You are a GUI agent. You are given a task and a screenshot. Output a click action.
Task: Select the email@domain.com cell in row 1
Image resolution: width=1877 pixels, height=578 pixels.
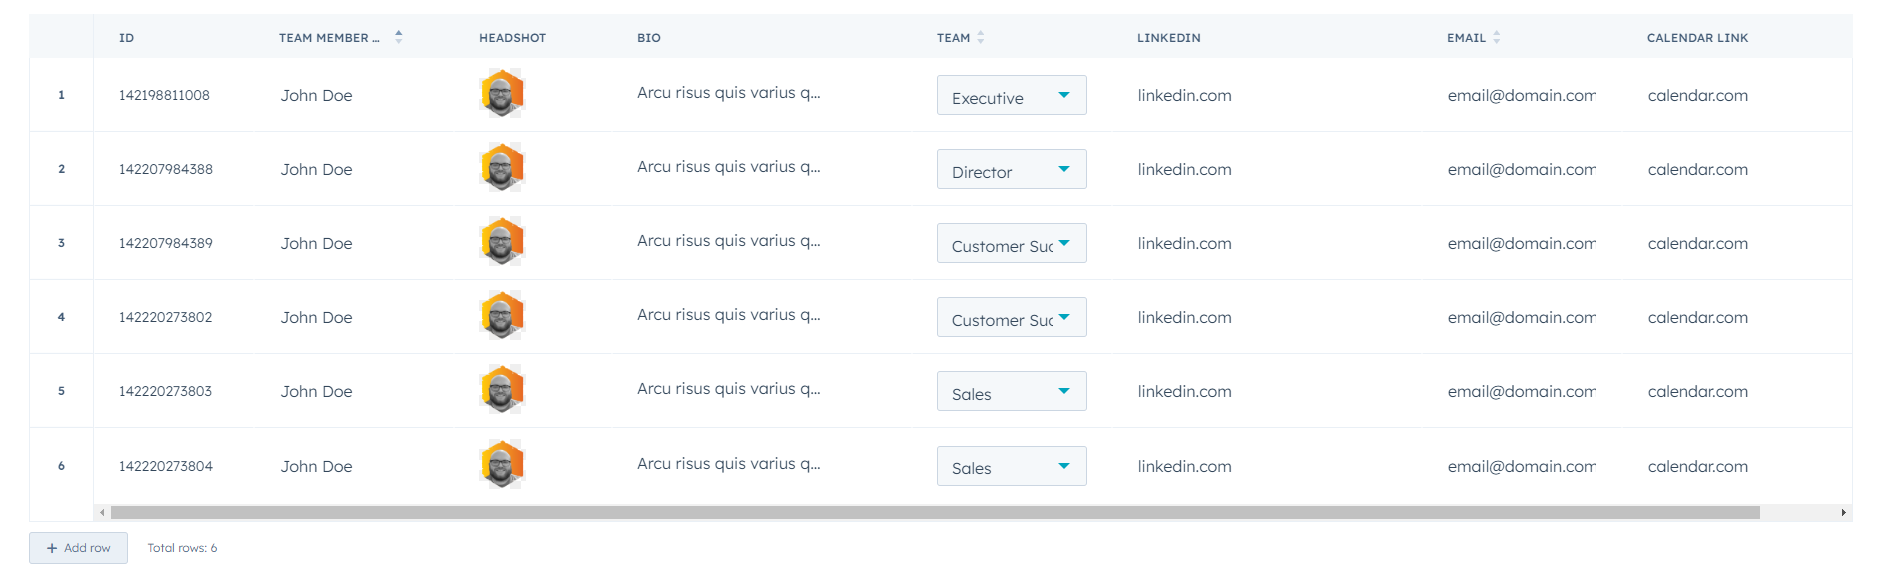pyautogui.click(x=1521, y=95)
